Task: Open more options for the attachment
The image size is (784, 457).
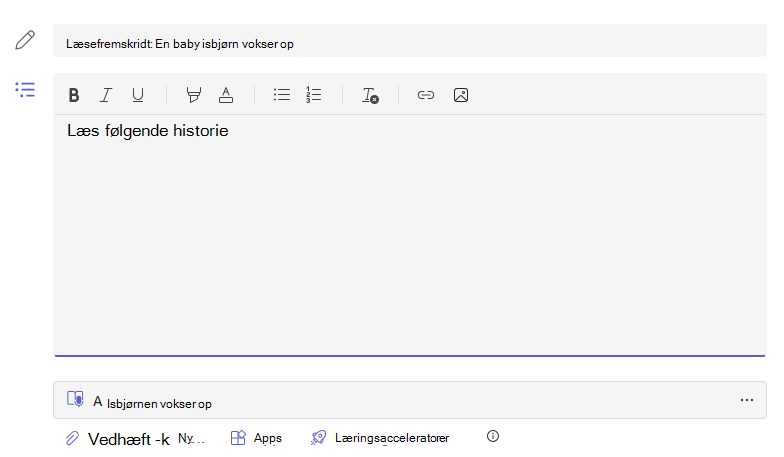Action: [747, 400]
